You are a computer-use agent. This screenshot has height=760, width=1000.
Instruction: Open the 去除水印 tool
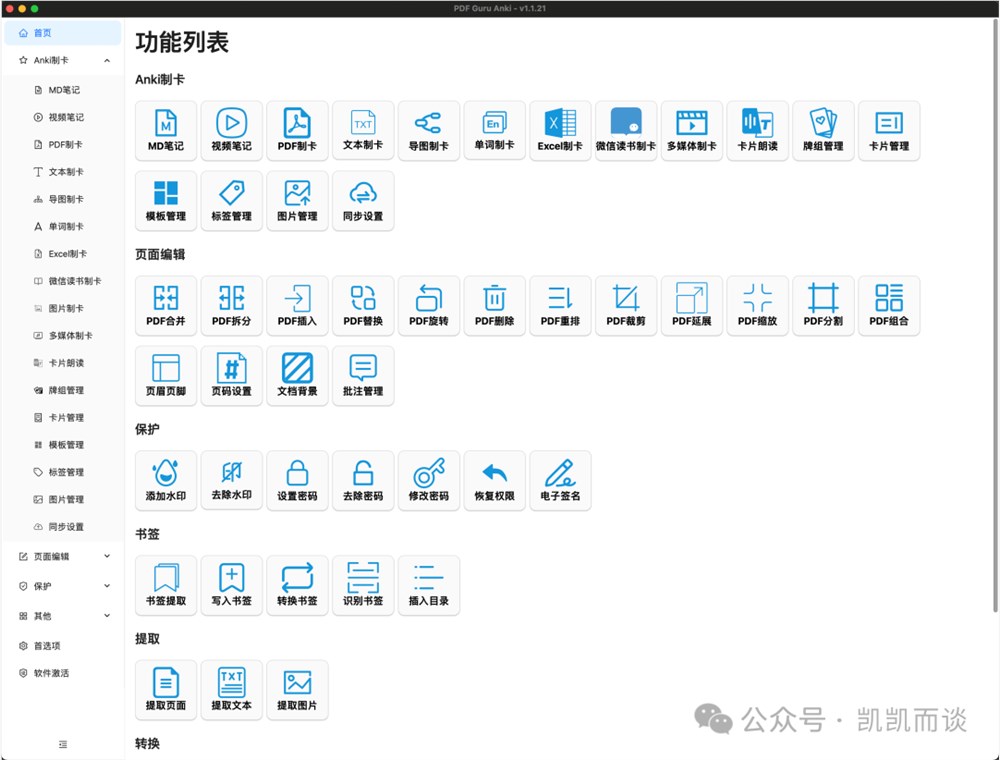pyautogui.click(x=232, y=481)
